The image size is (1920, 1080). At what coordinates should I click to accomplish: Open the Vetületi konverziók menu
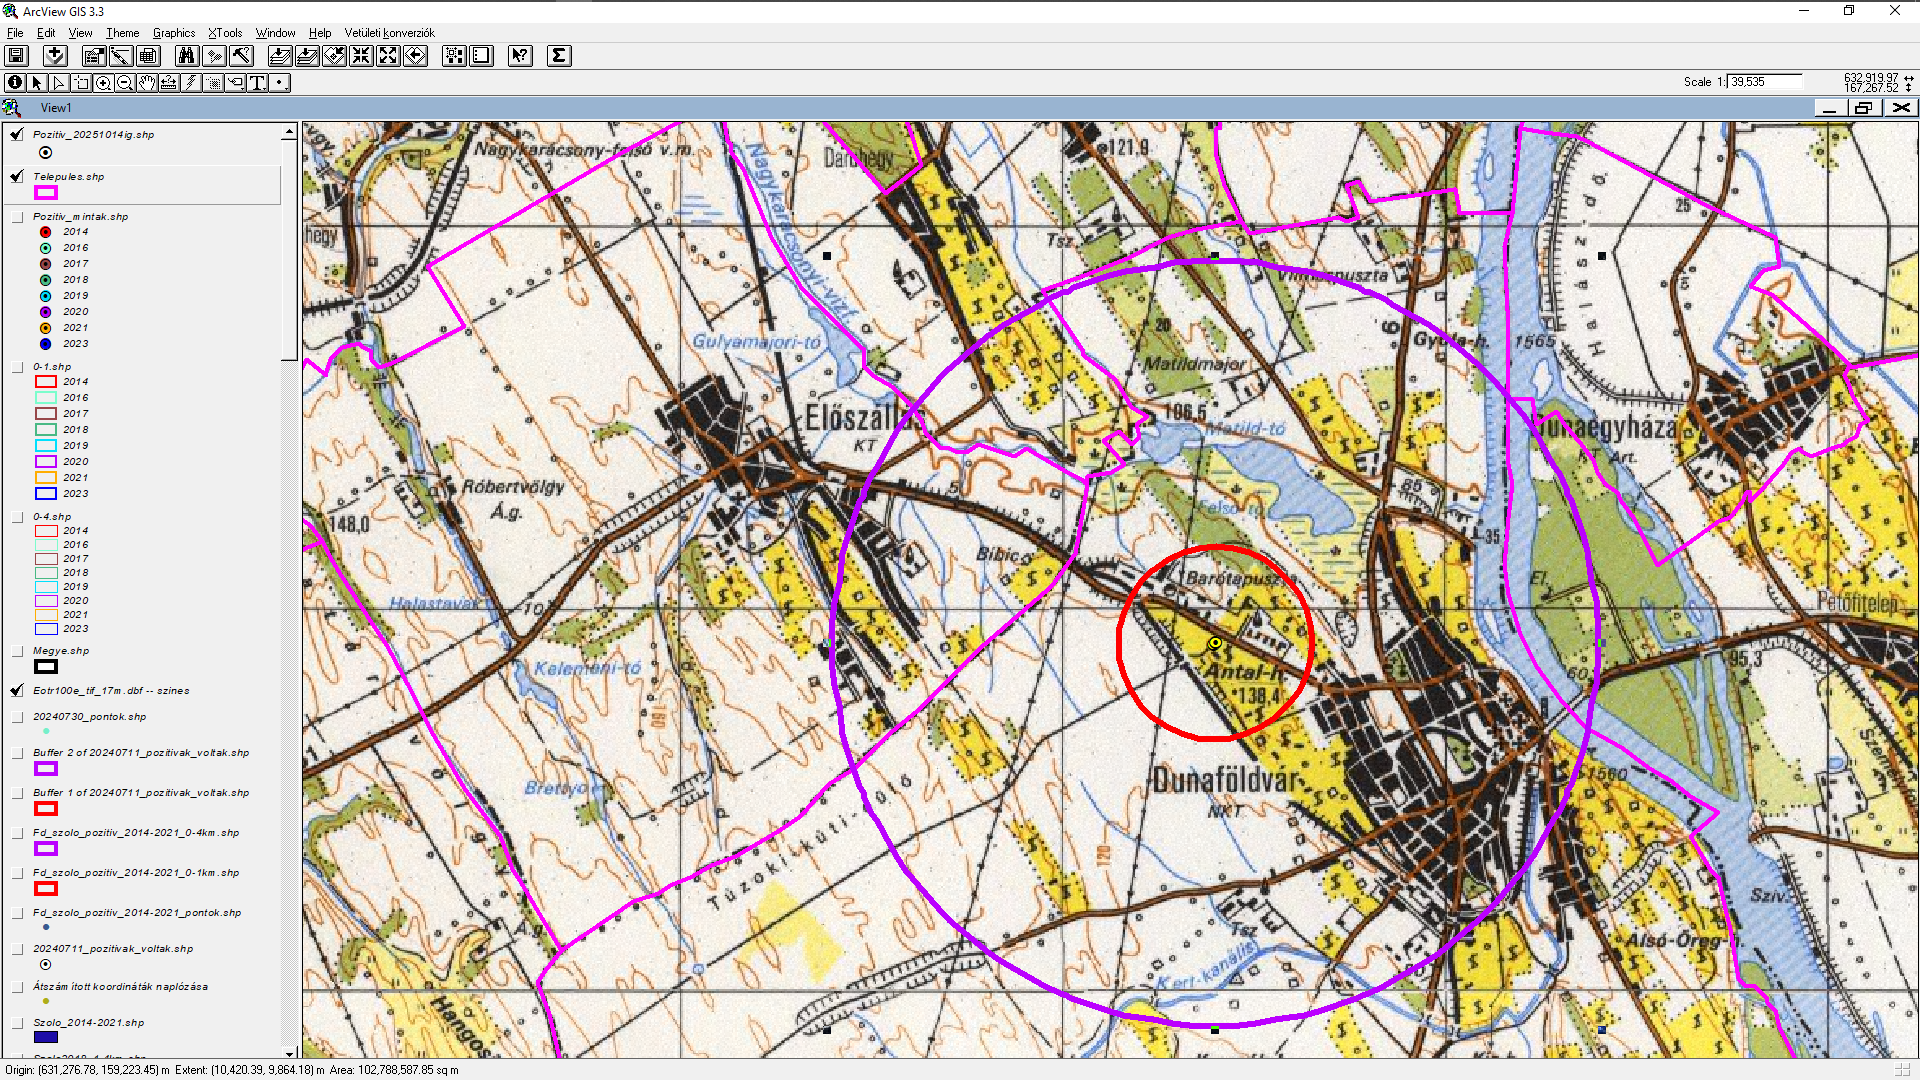(x=389, y=33)
